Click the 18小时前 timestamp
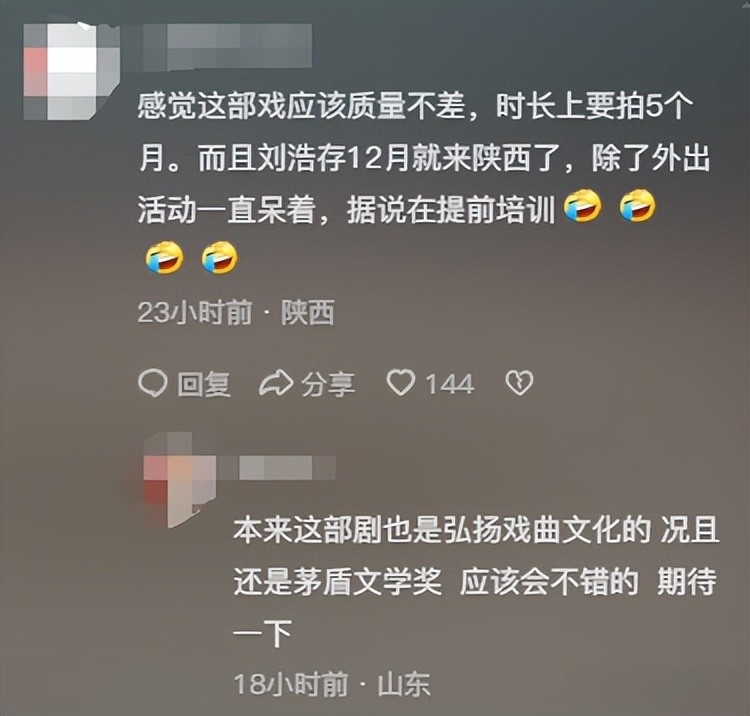 click(290, 684)
